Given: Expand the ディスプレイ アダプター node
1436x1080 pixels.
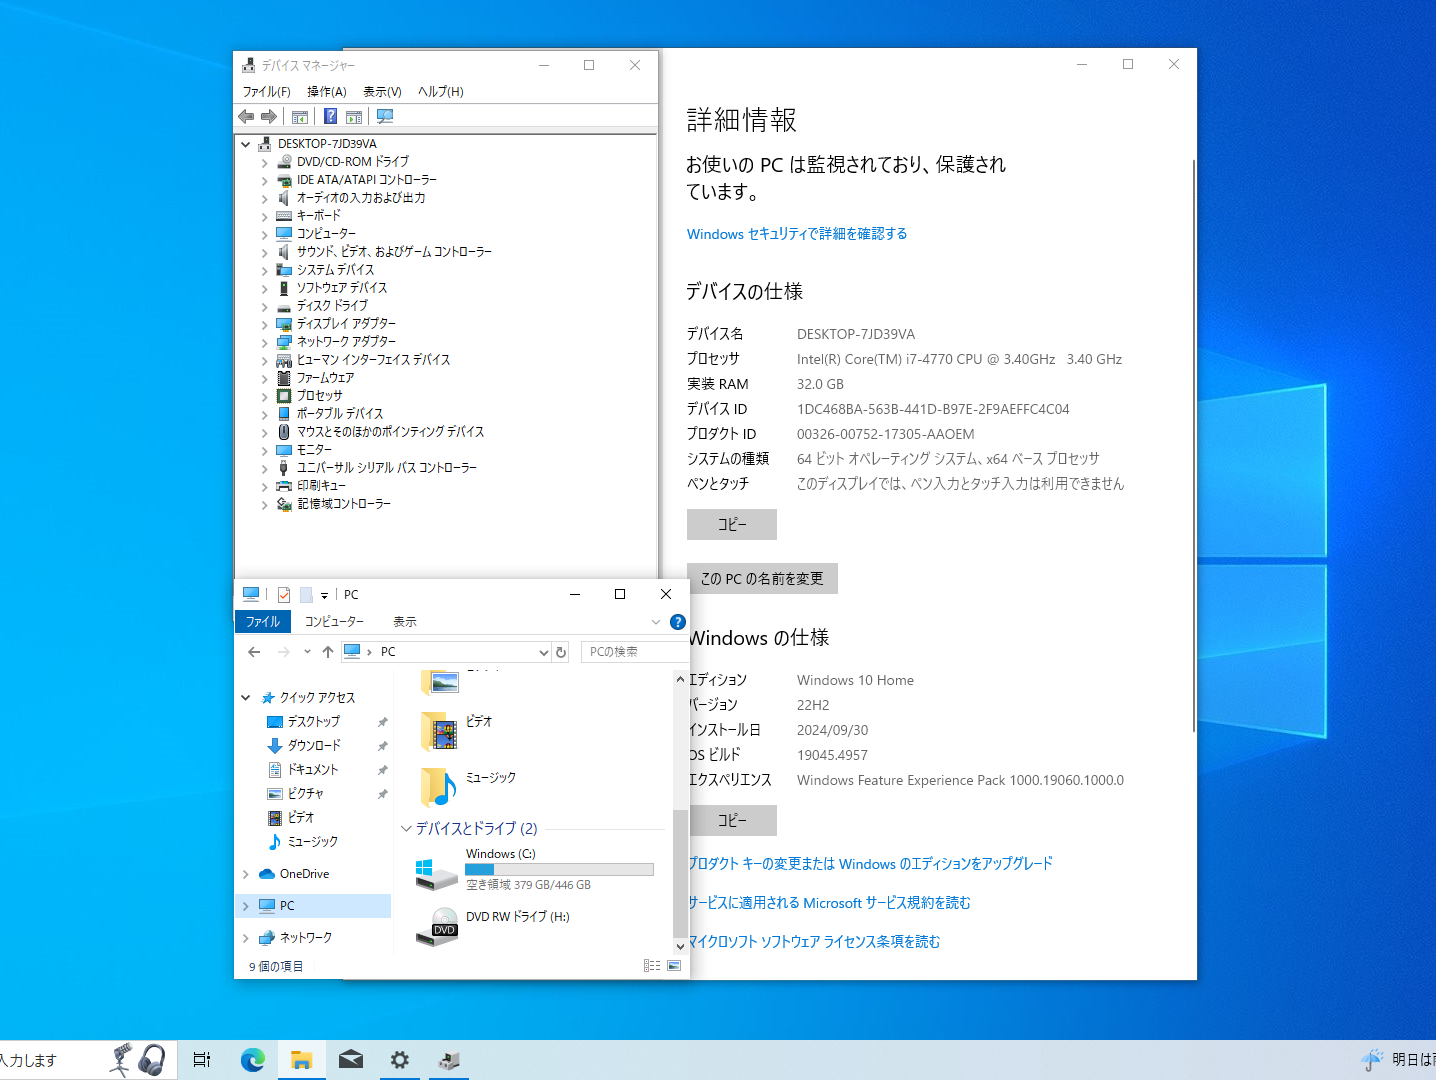Looking at the screenshot, I should click(x=264, y=324).
